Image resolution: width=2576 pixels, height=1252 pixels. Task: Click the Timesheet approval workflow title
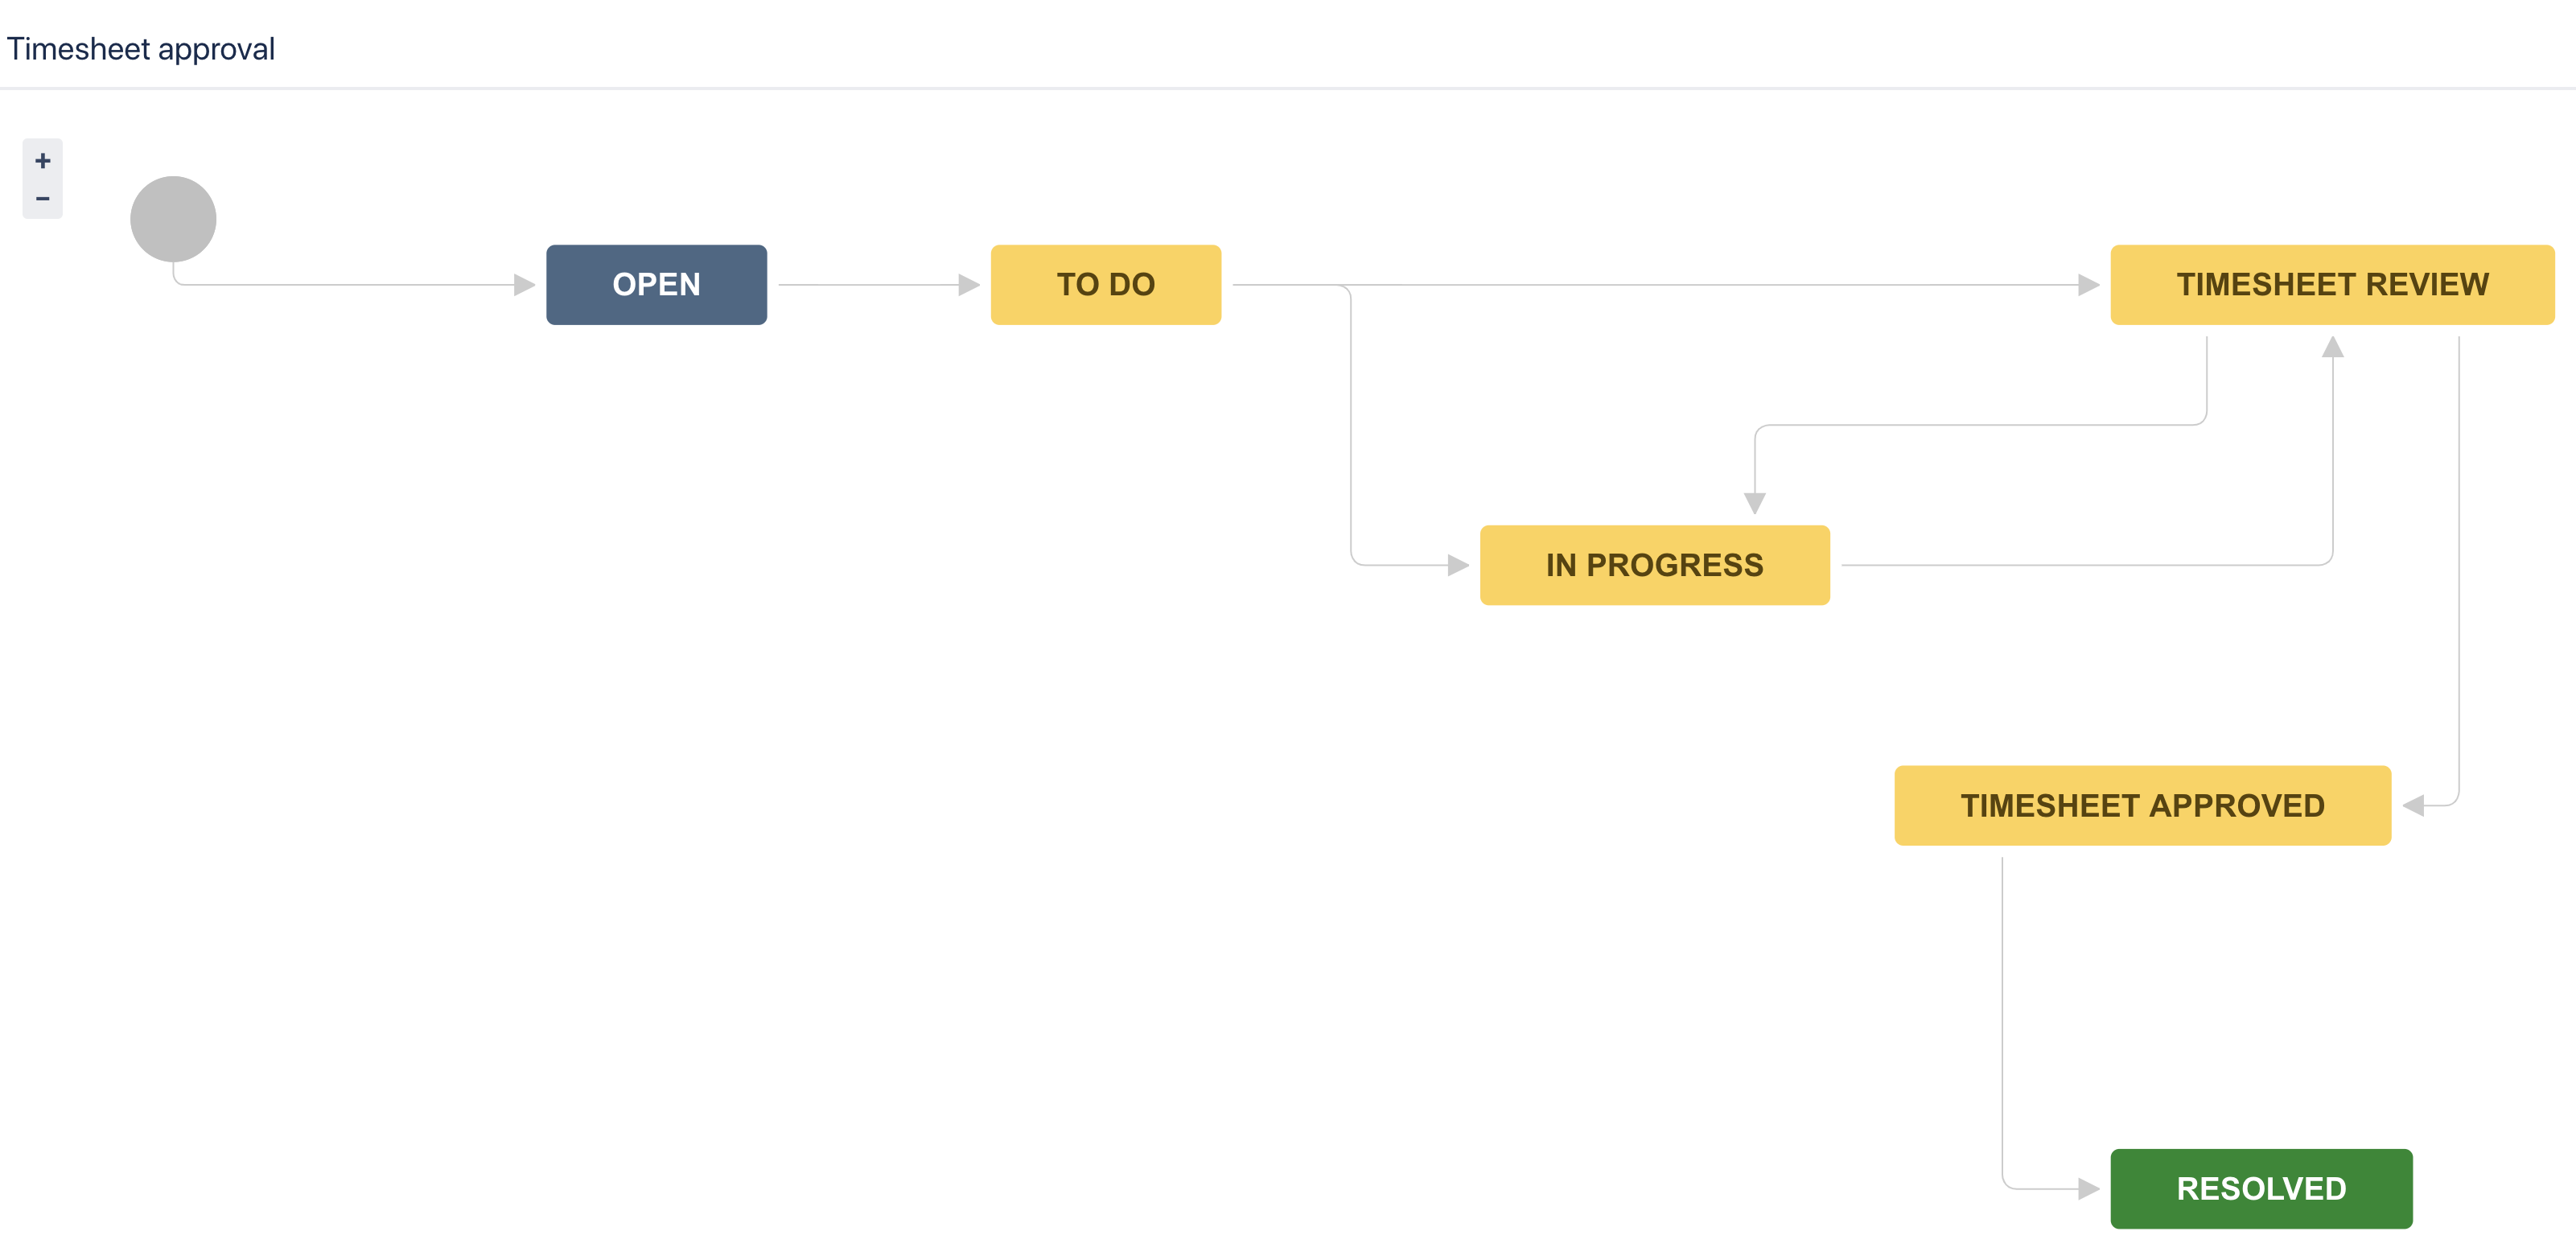[x=141, y=49]
